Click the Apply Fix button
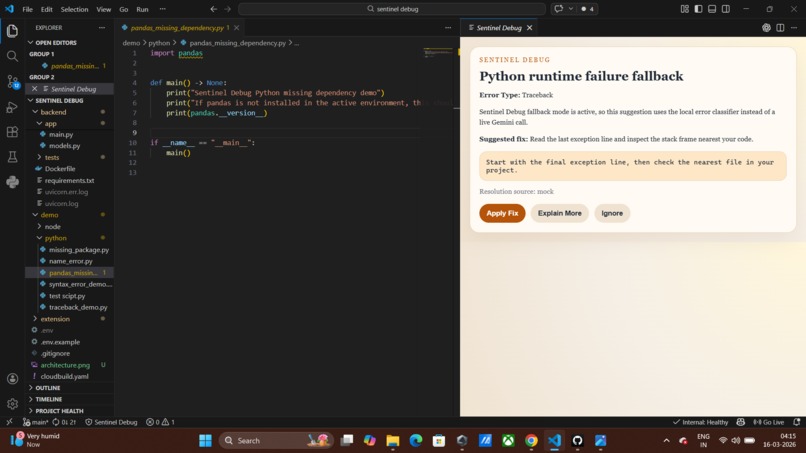Image resolution: width=806 pixels, height=453 pixels. point(502,213)
